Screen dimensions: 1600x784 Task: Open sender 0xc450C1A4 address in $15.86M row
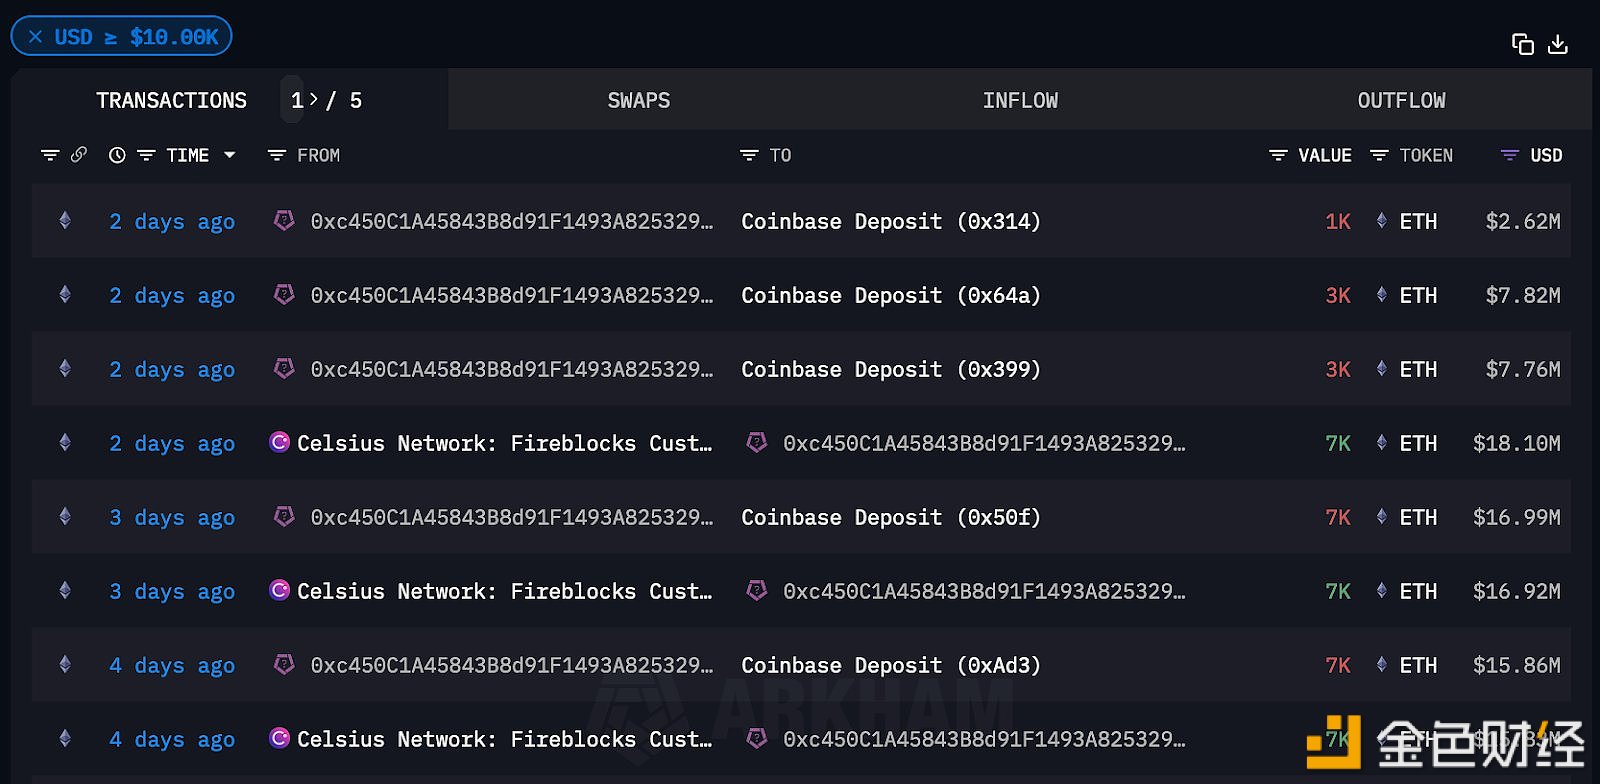tap(512, 665)
